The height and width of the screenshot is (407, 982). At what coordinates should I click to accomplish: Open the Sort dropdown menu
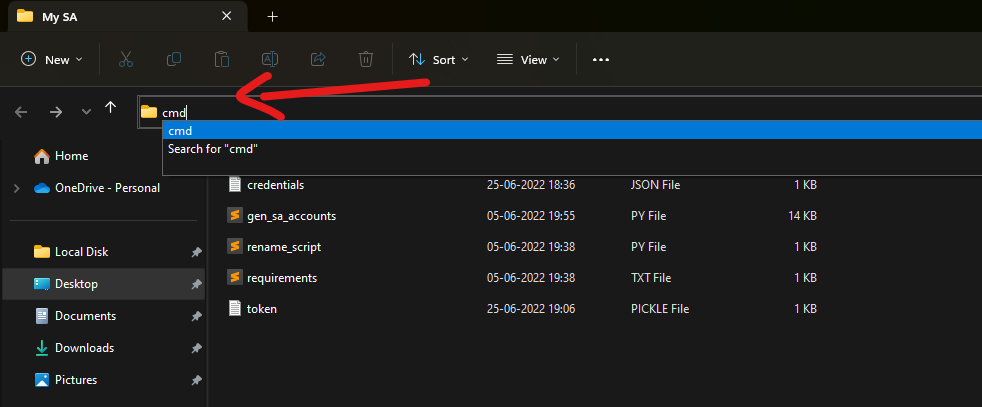point(438,59)
